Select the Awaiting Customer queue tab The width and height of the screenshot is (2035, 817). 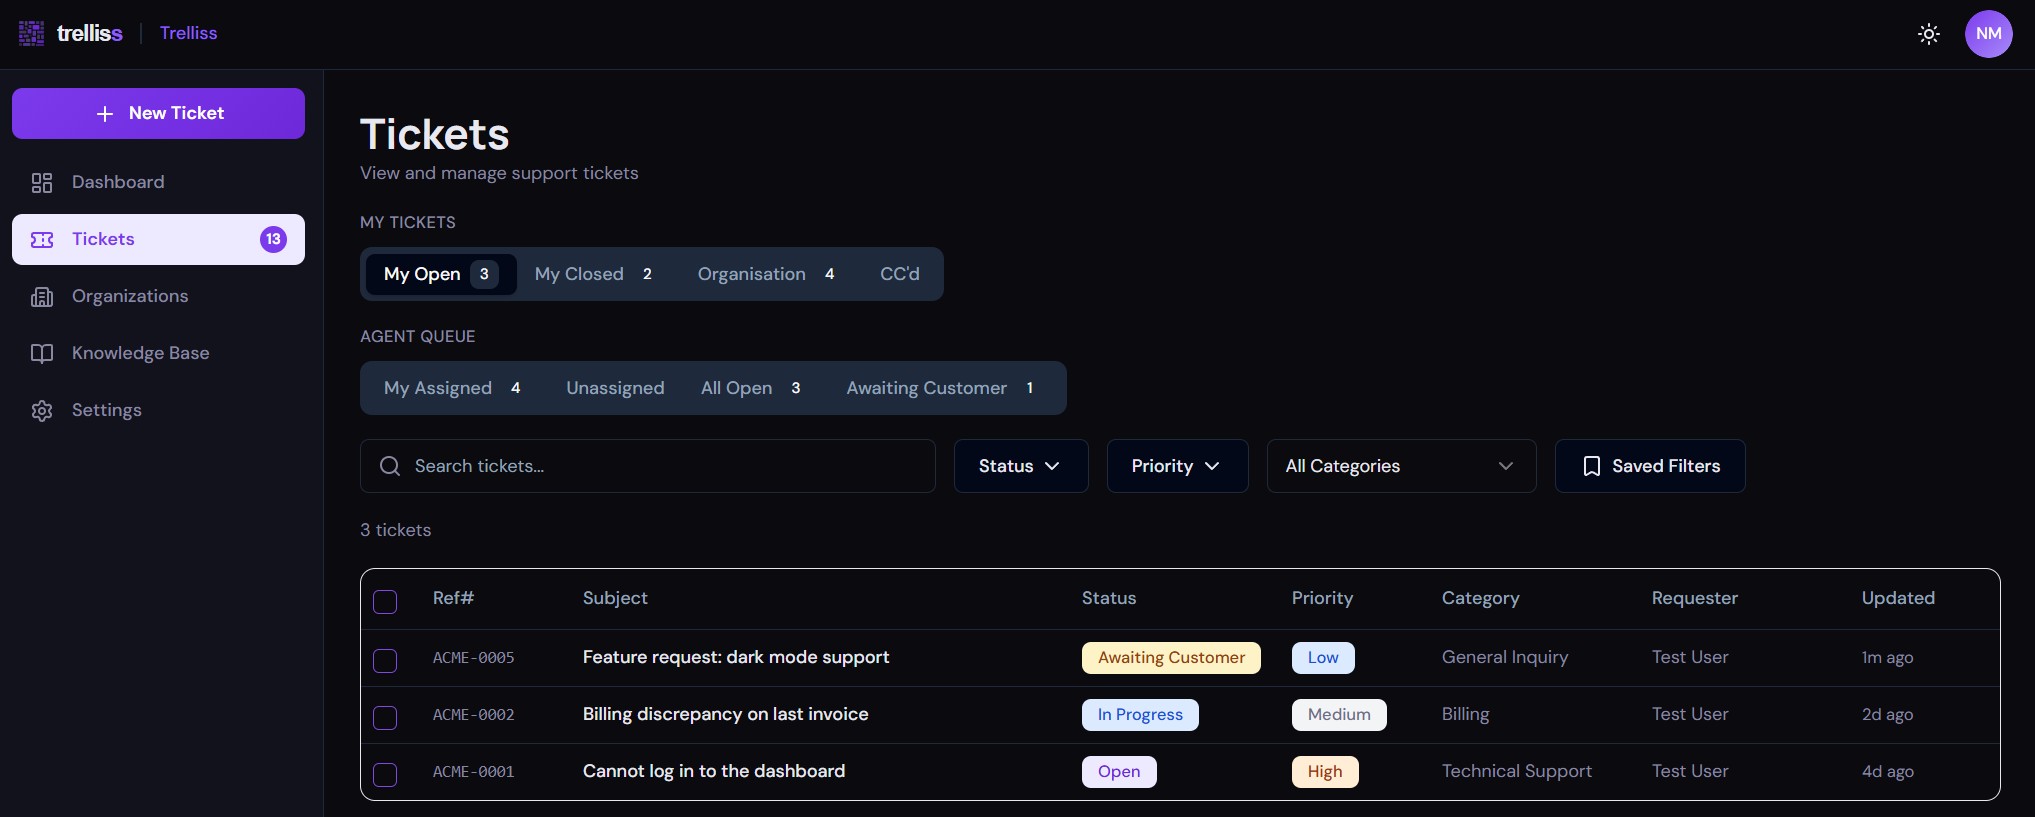[x=939, y=388]
